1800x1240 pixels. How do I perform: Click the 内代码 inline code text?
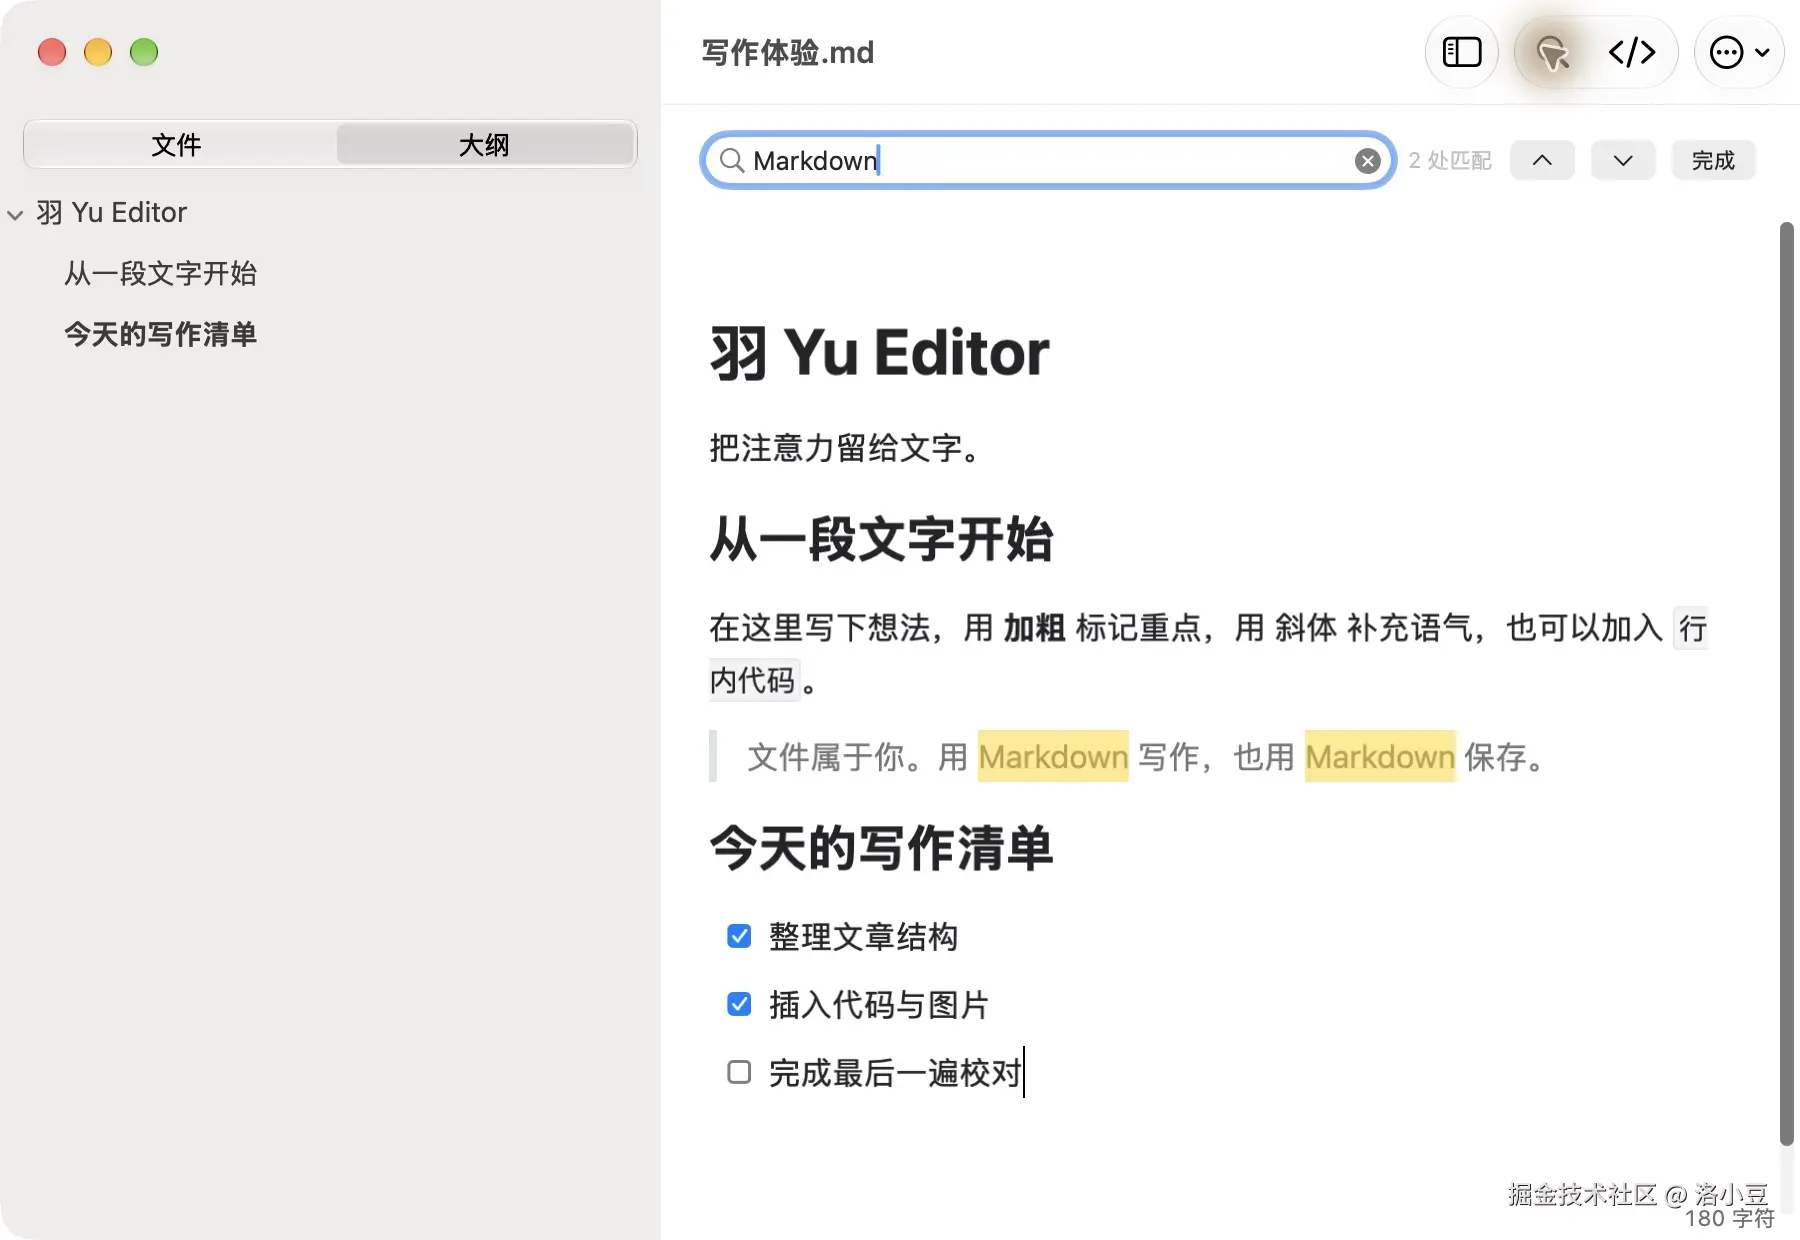click(753, 681)
